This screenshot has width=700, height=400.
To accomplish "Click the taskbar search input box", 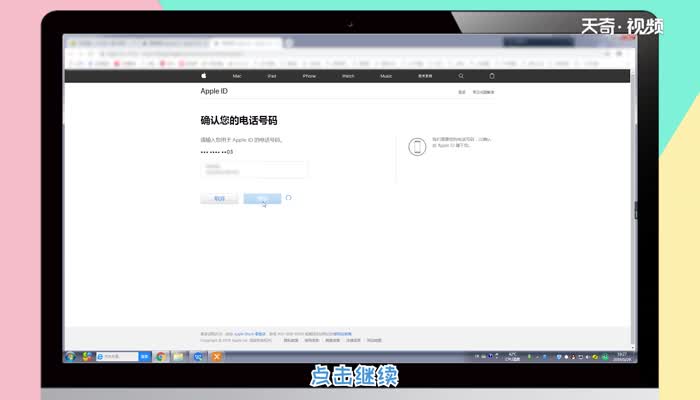I will (x=117, y=356).
